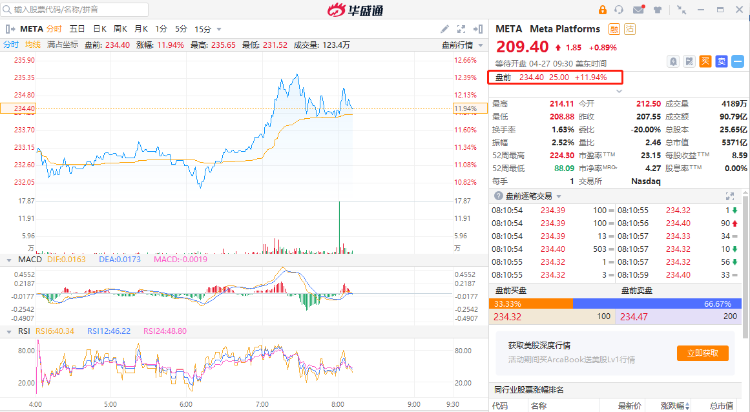Toggle 均线 moving average display
Screen dimensions: 750x412
(33, 44)
